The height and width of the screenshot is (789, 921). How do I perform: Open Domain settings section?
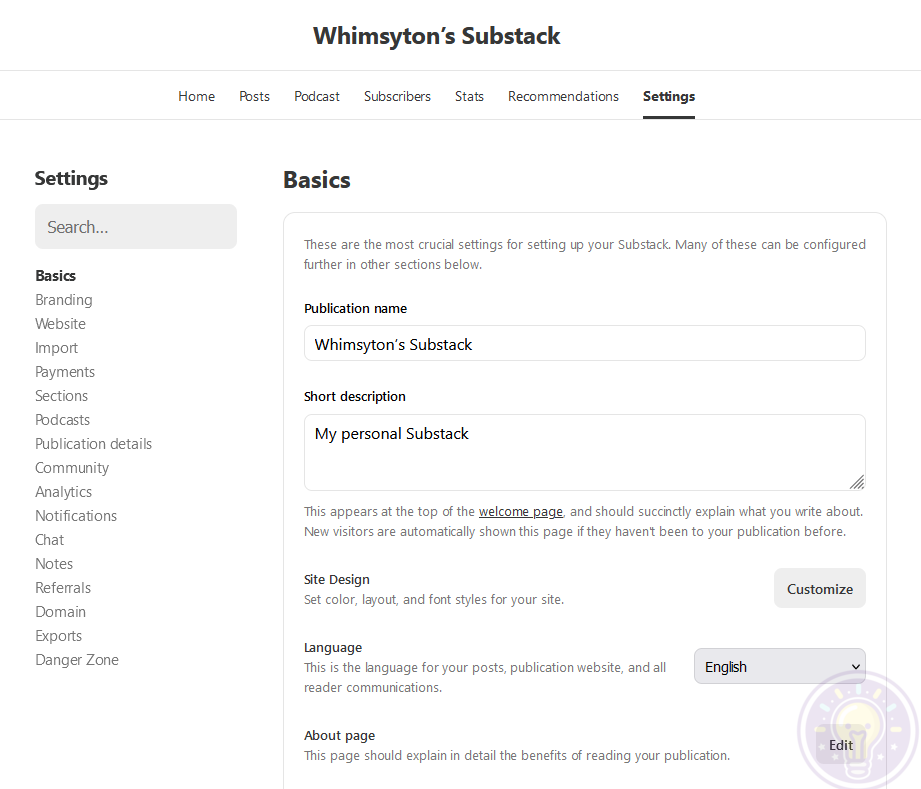coord(60,612)
